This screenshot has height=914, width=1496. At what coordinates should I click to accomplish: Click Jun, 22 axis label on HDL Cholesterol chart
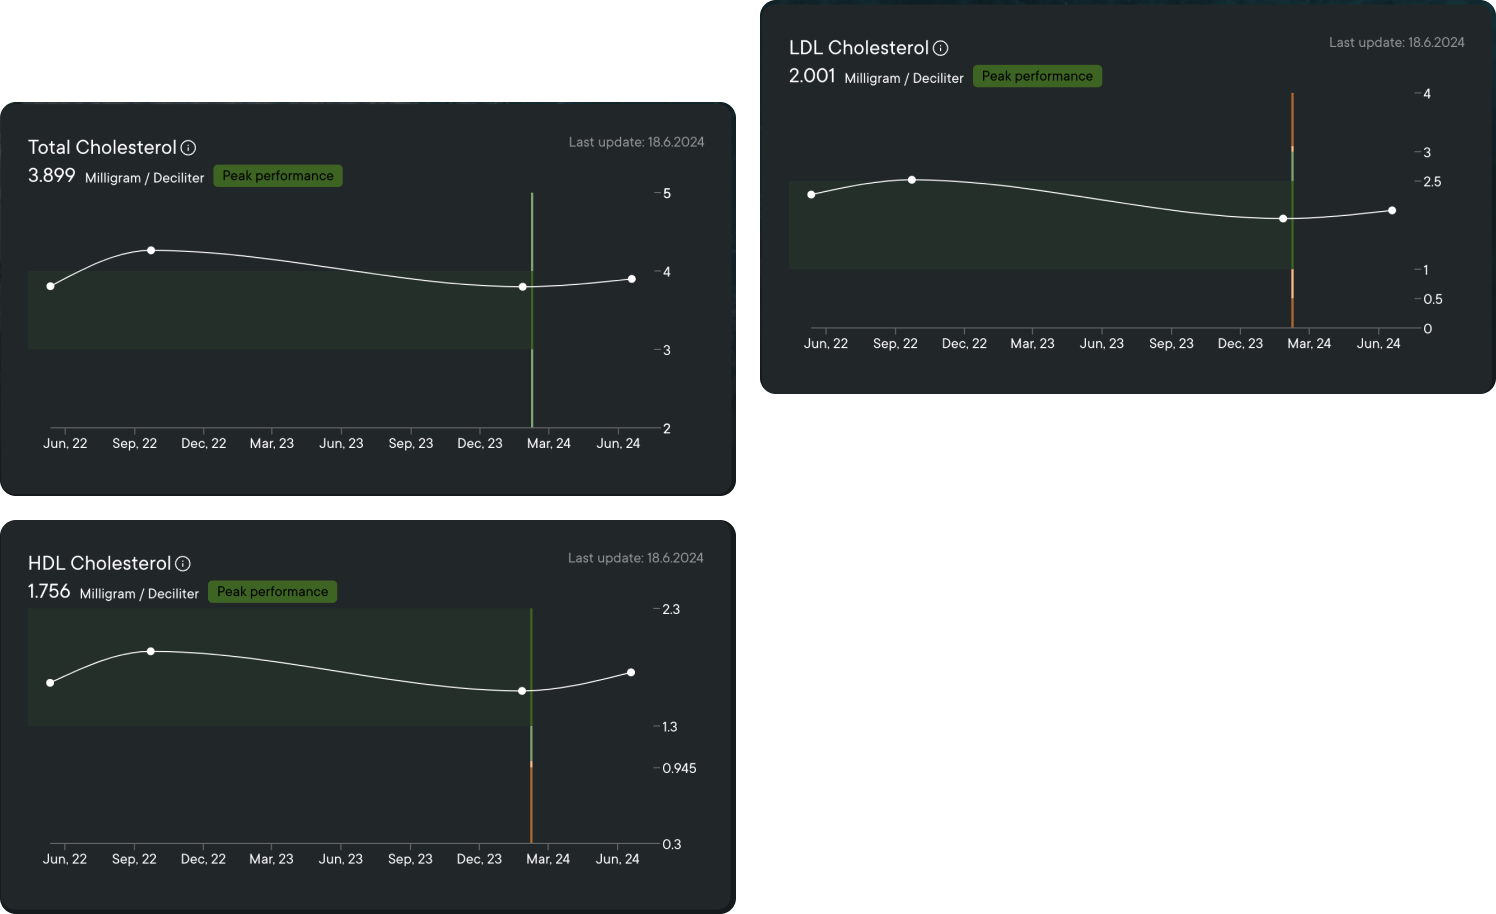tap(65, 860)
